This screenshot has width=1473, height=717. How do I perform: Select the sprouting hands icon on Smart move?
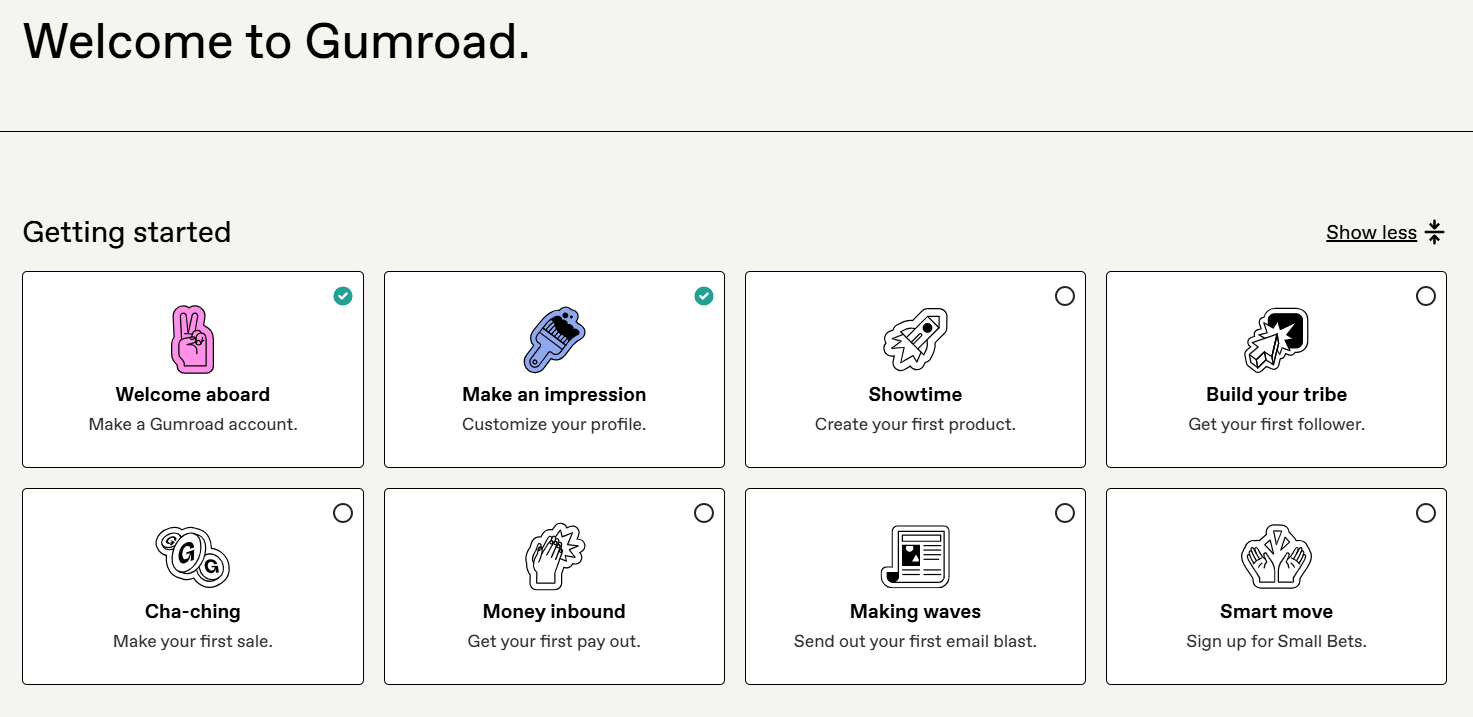pos(1276,555)
